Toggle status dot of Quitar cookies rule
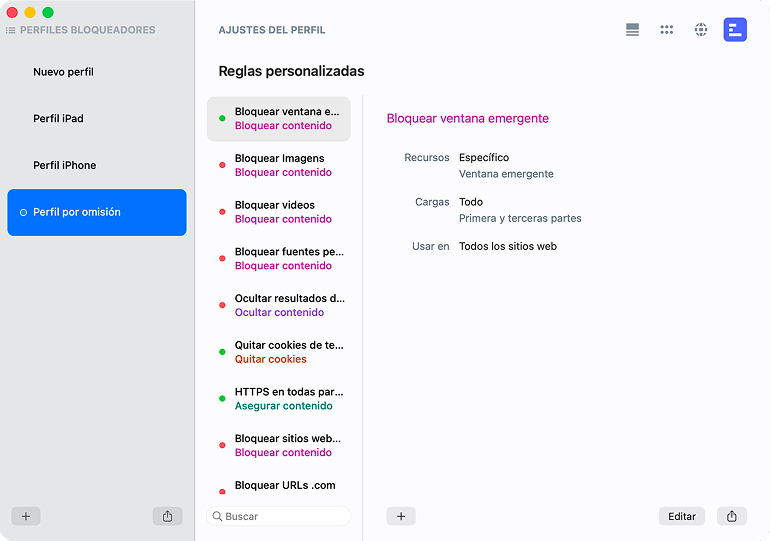Viewport: 770px width, 541px height. [x=222, y=352]
